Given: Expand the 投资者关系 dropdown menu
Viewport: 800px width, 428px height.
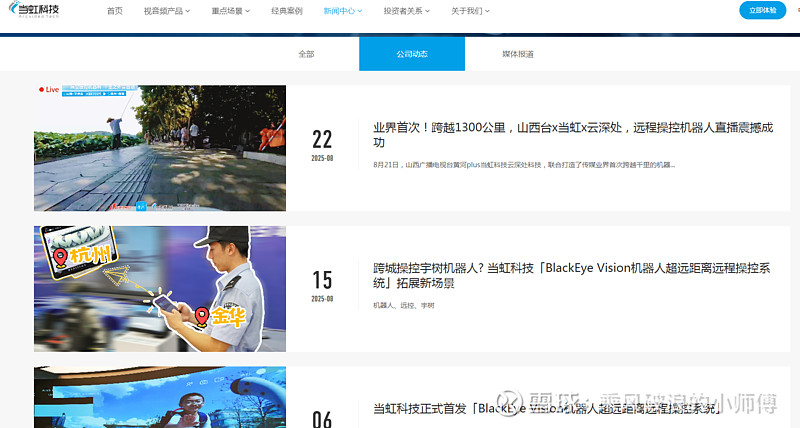Looking at the screenshot, I should tap(407, 11).
